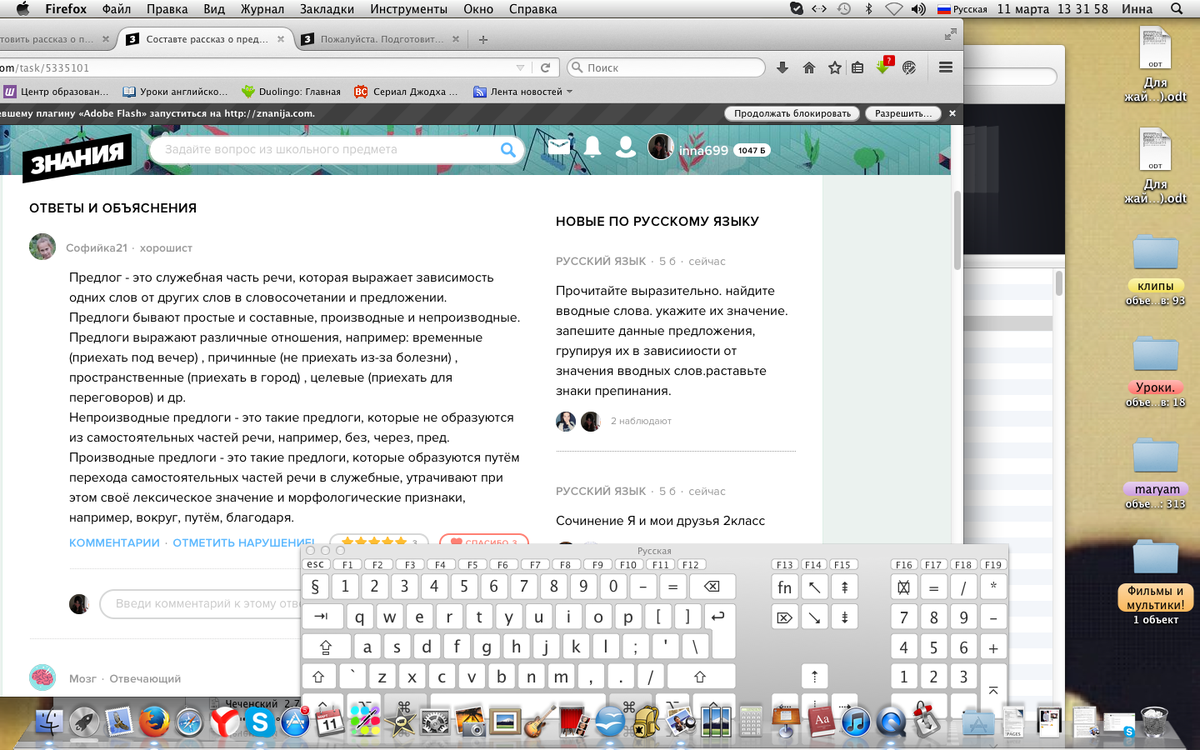Open Firefox downloads arrow icon
1200x750 pixels.
pyautogui.click(x=783, y=68)
